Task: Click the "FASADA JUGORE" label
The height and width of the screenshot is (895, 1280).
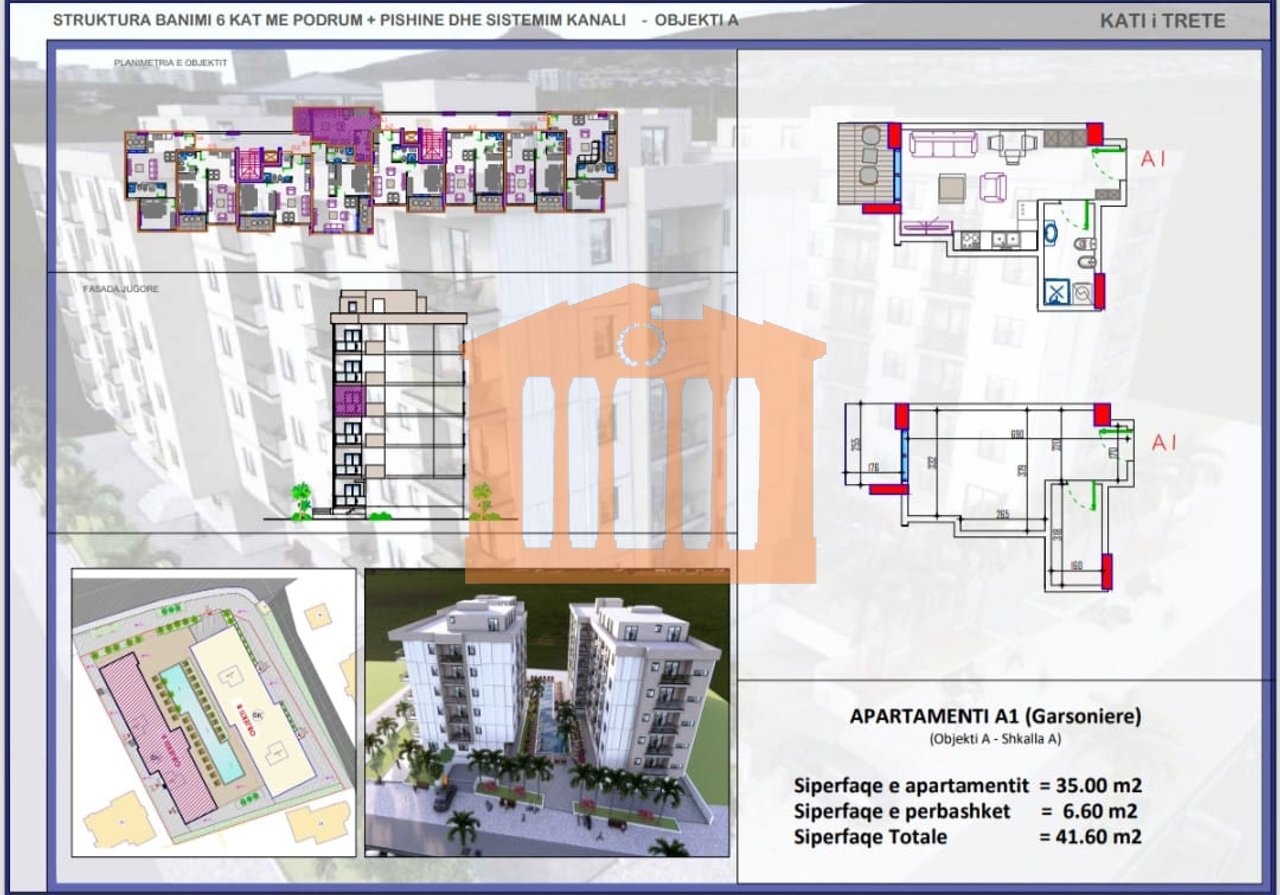Action: coord(123,288)
